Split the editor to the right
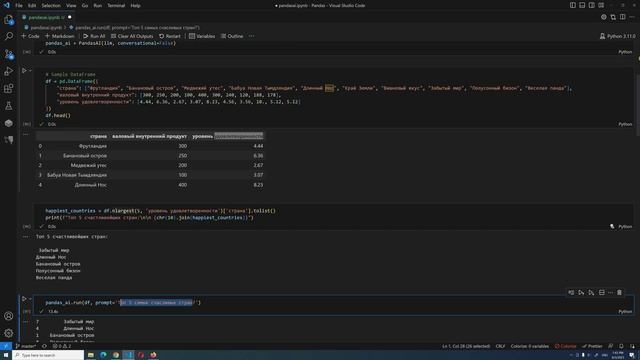Viewport: 640px width, 360px height. 622,17
